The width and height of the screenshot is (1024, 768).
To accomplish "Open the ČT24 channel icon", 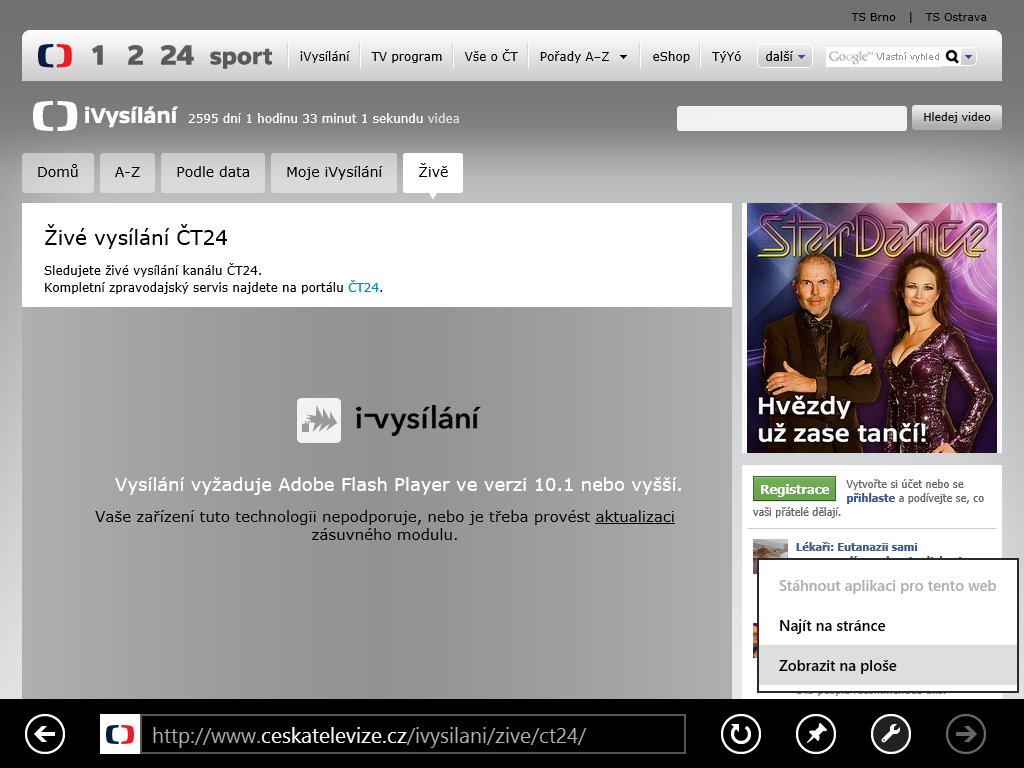I will tap(177, 56).
